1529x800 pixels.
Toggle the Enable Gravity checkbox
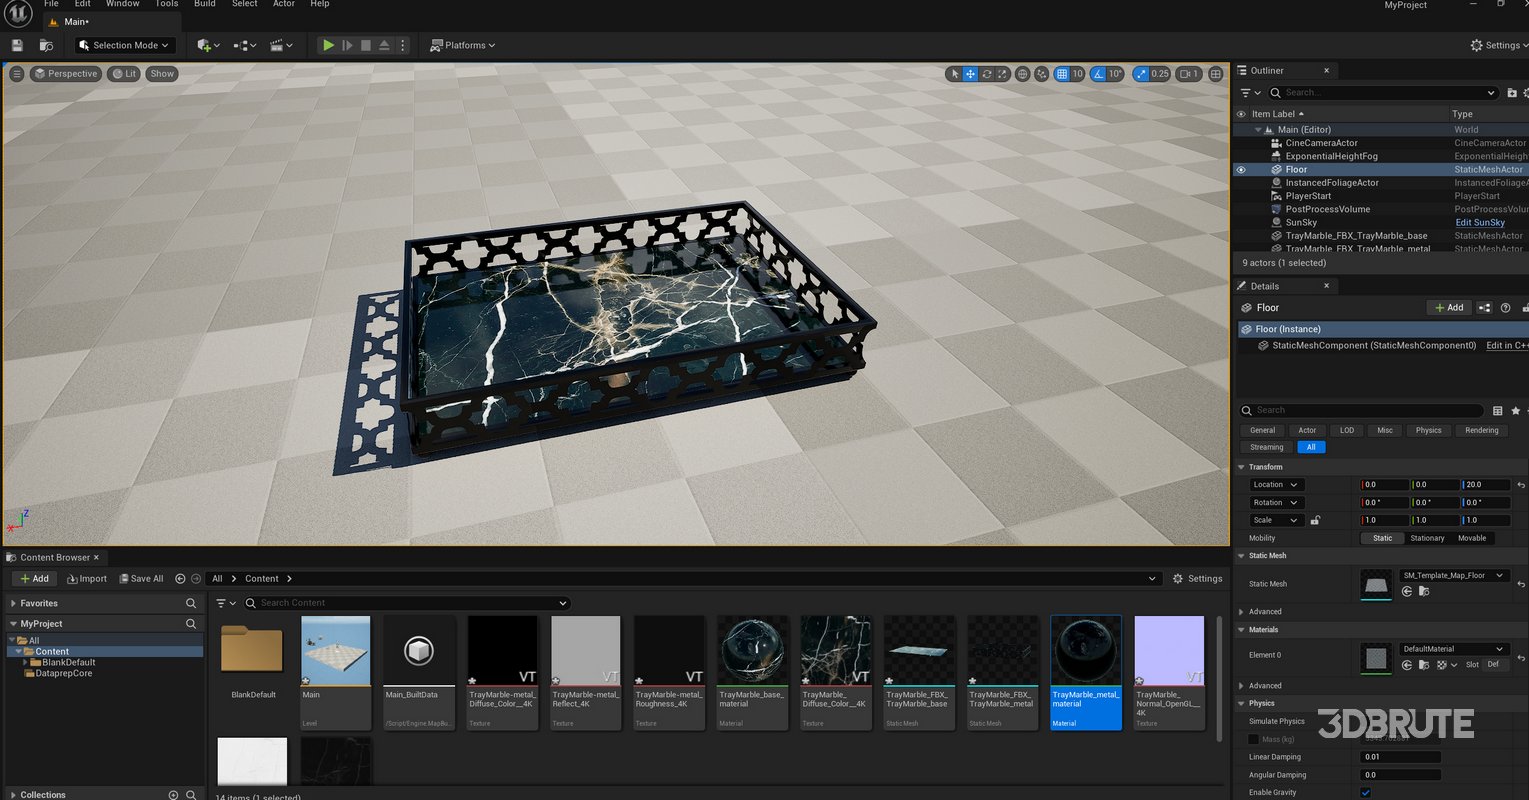tap(1366, 793)
